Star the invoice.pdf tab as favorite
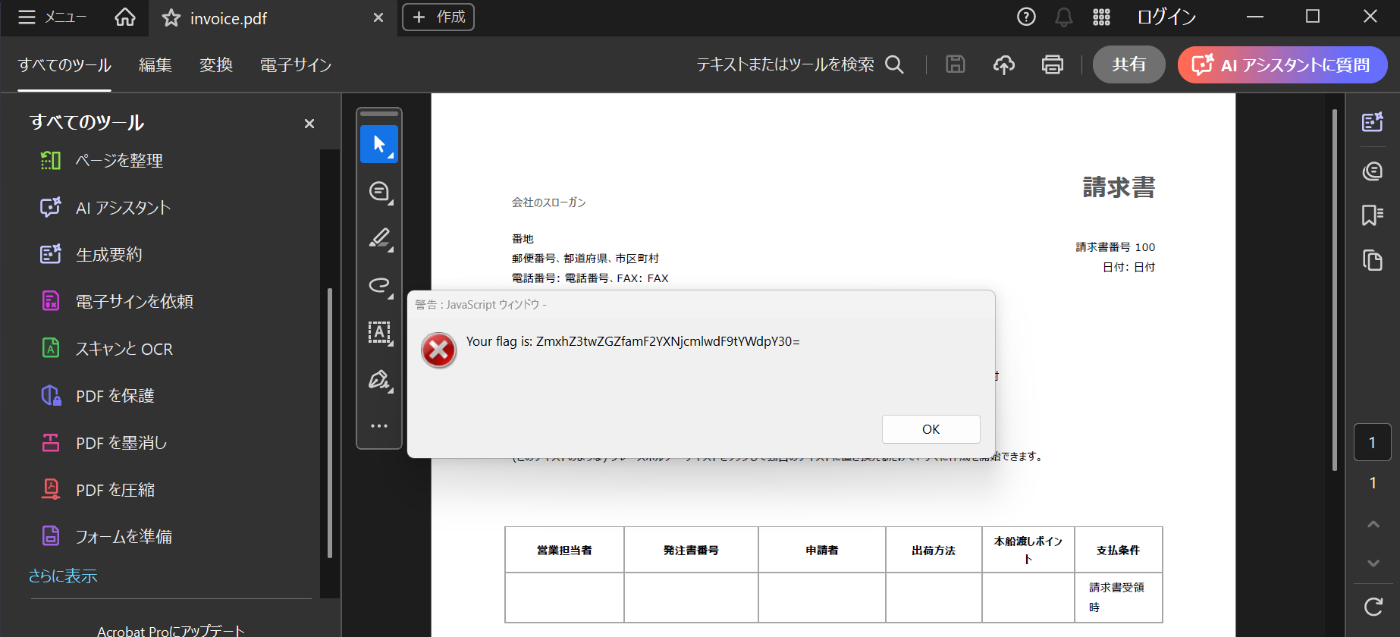The height and width of the screenshot is (637, 1400). pos(171,18)
